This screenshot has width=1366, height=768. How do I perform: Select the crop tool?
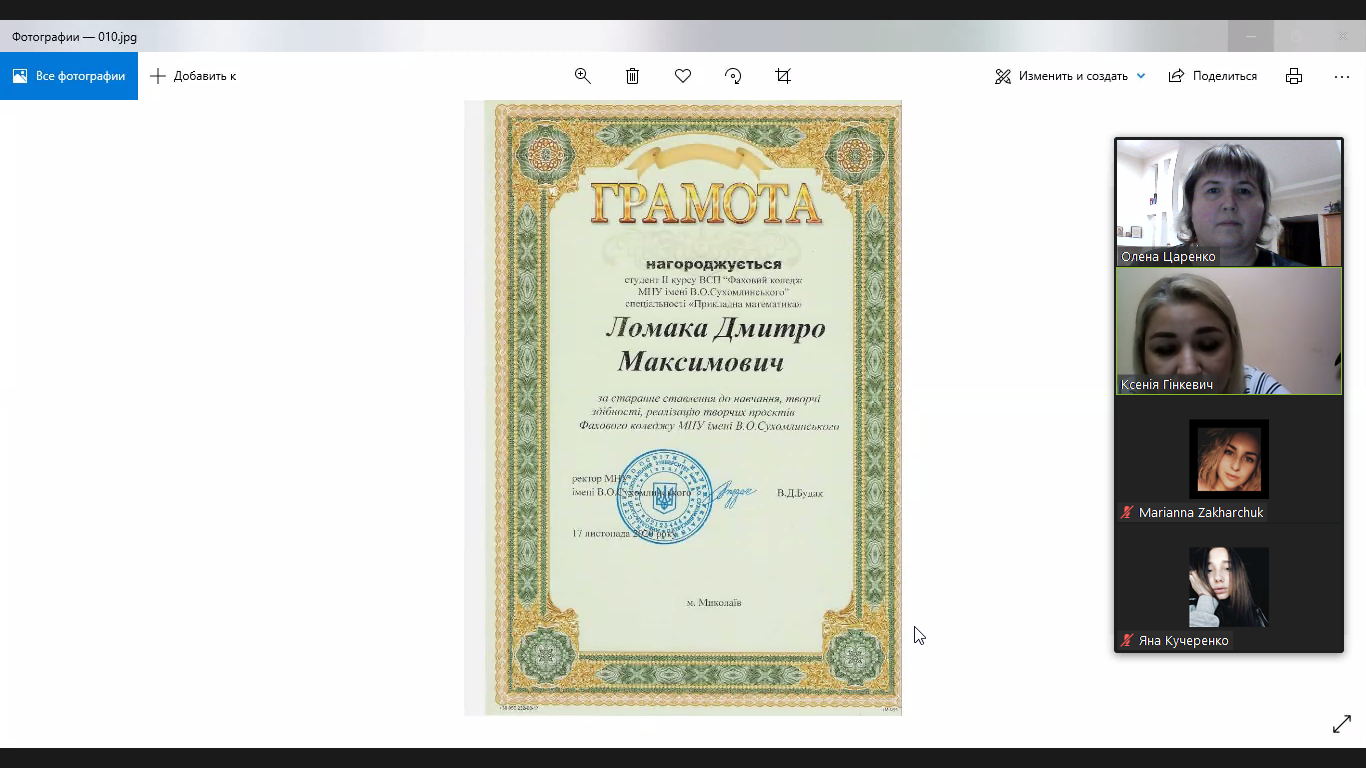tap(783, 76)
